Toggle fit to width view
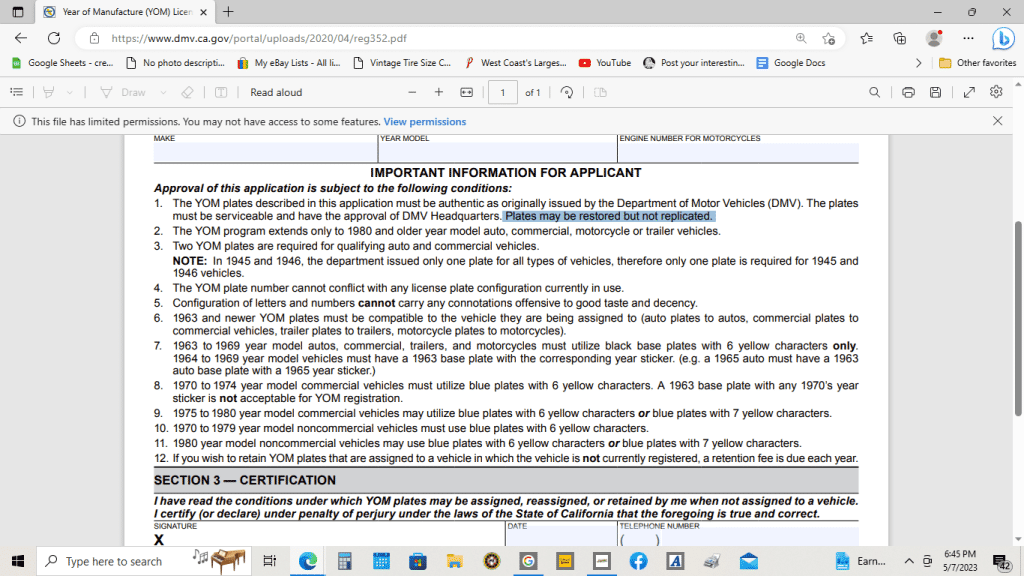 (465, 92)
